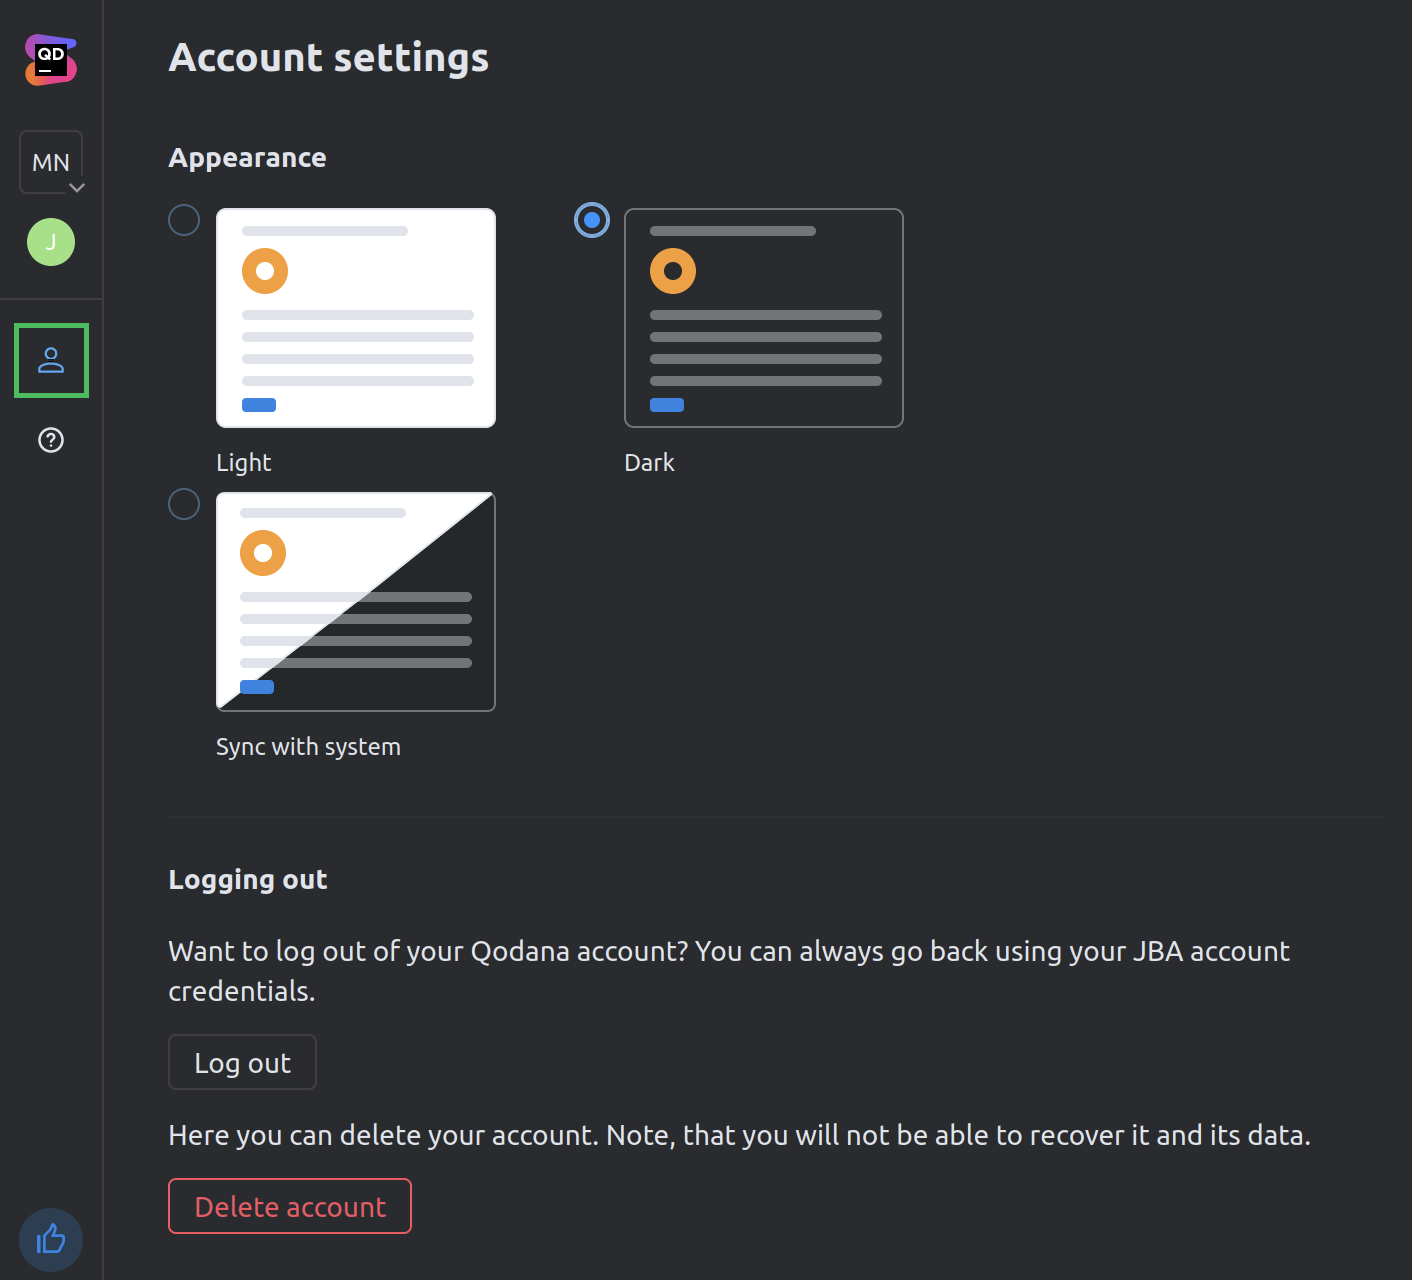Click the Appearance section heading
The width and height of the screenshot is (1413, 1282).
[247, 157]
